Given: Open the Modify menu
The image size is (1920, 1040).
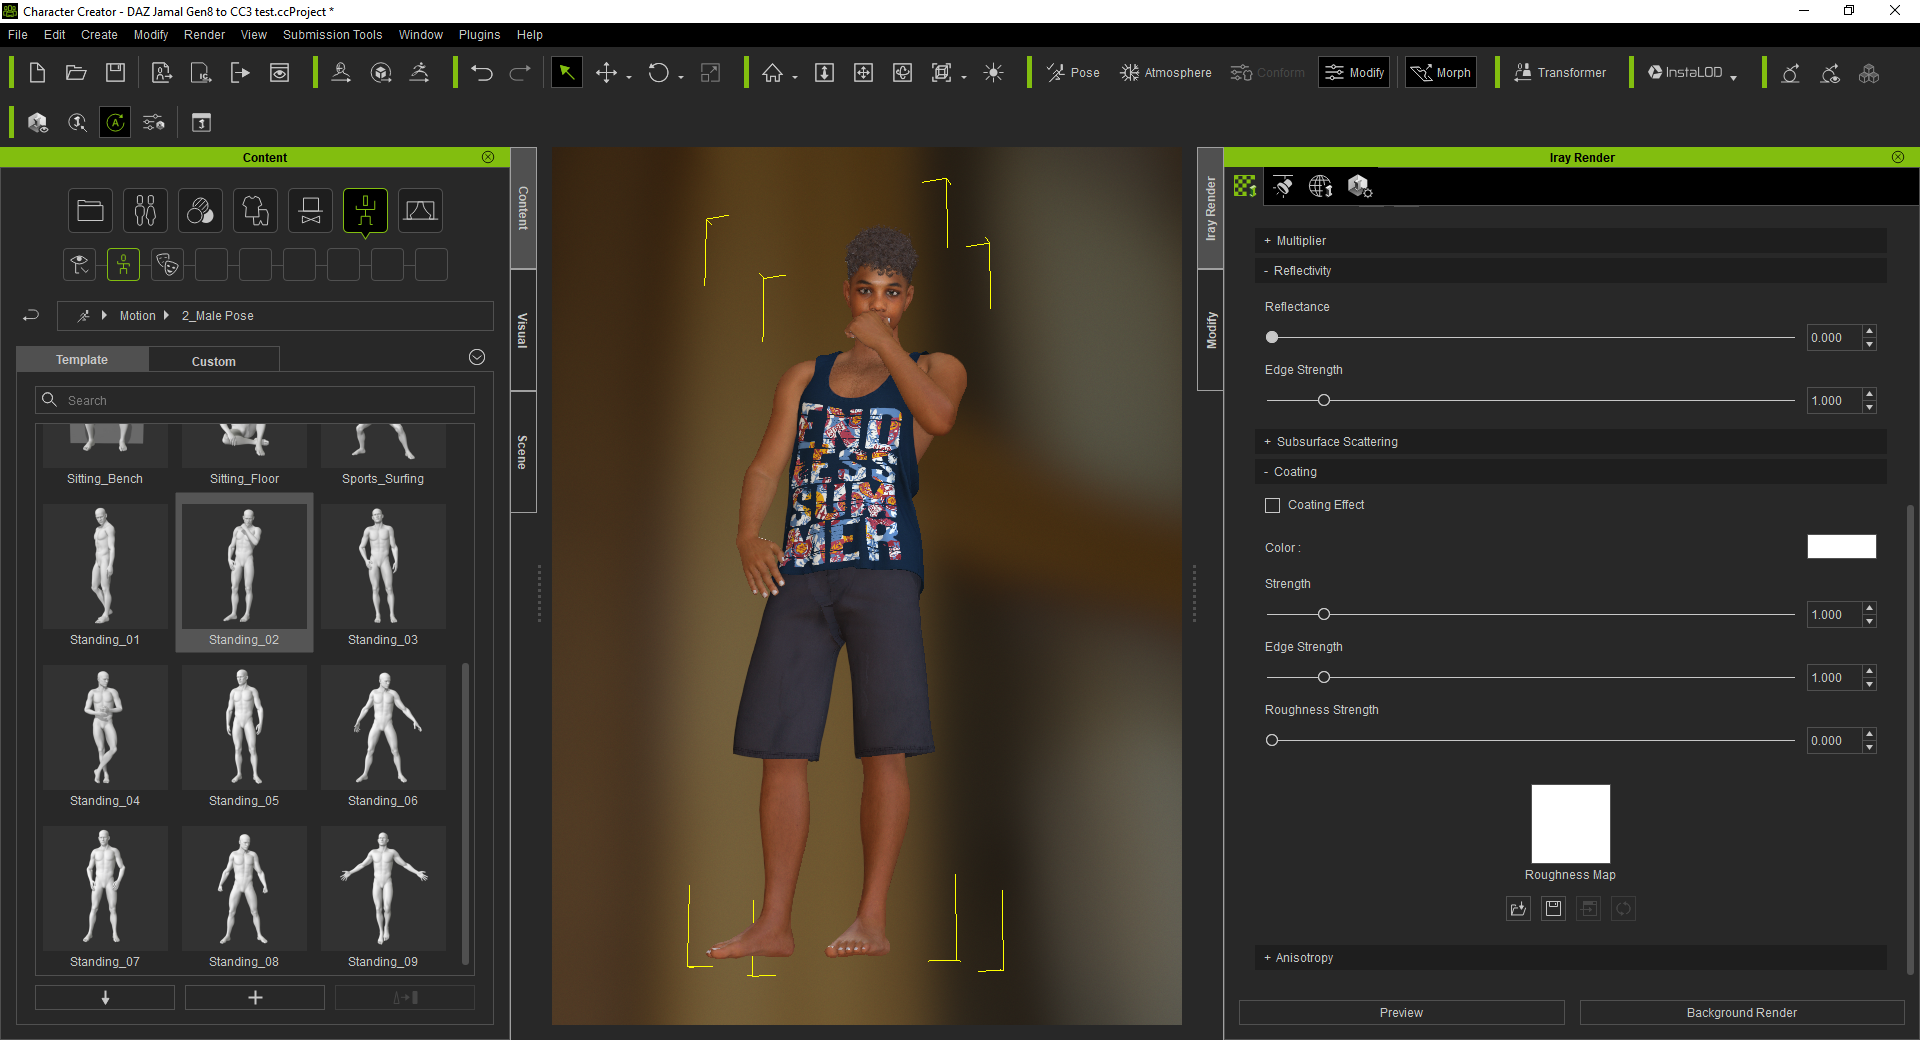Looking at the screenshot, I should coord(151,34).
